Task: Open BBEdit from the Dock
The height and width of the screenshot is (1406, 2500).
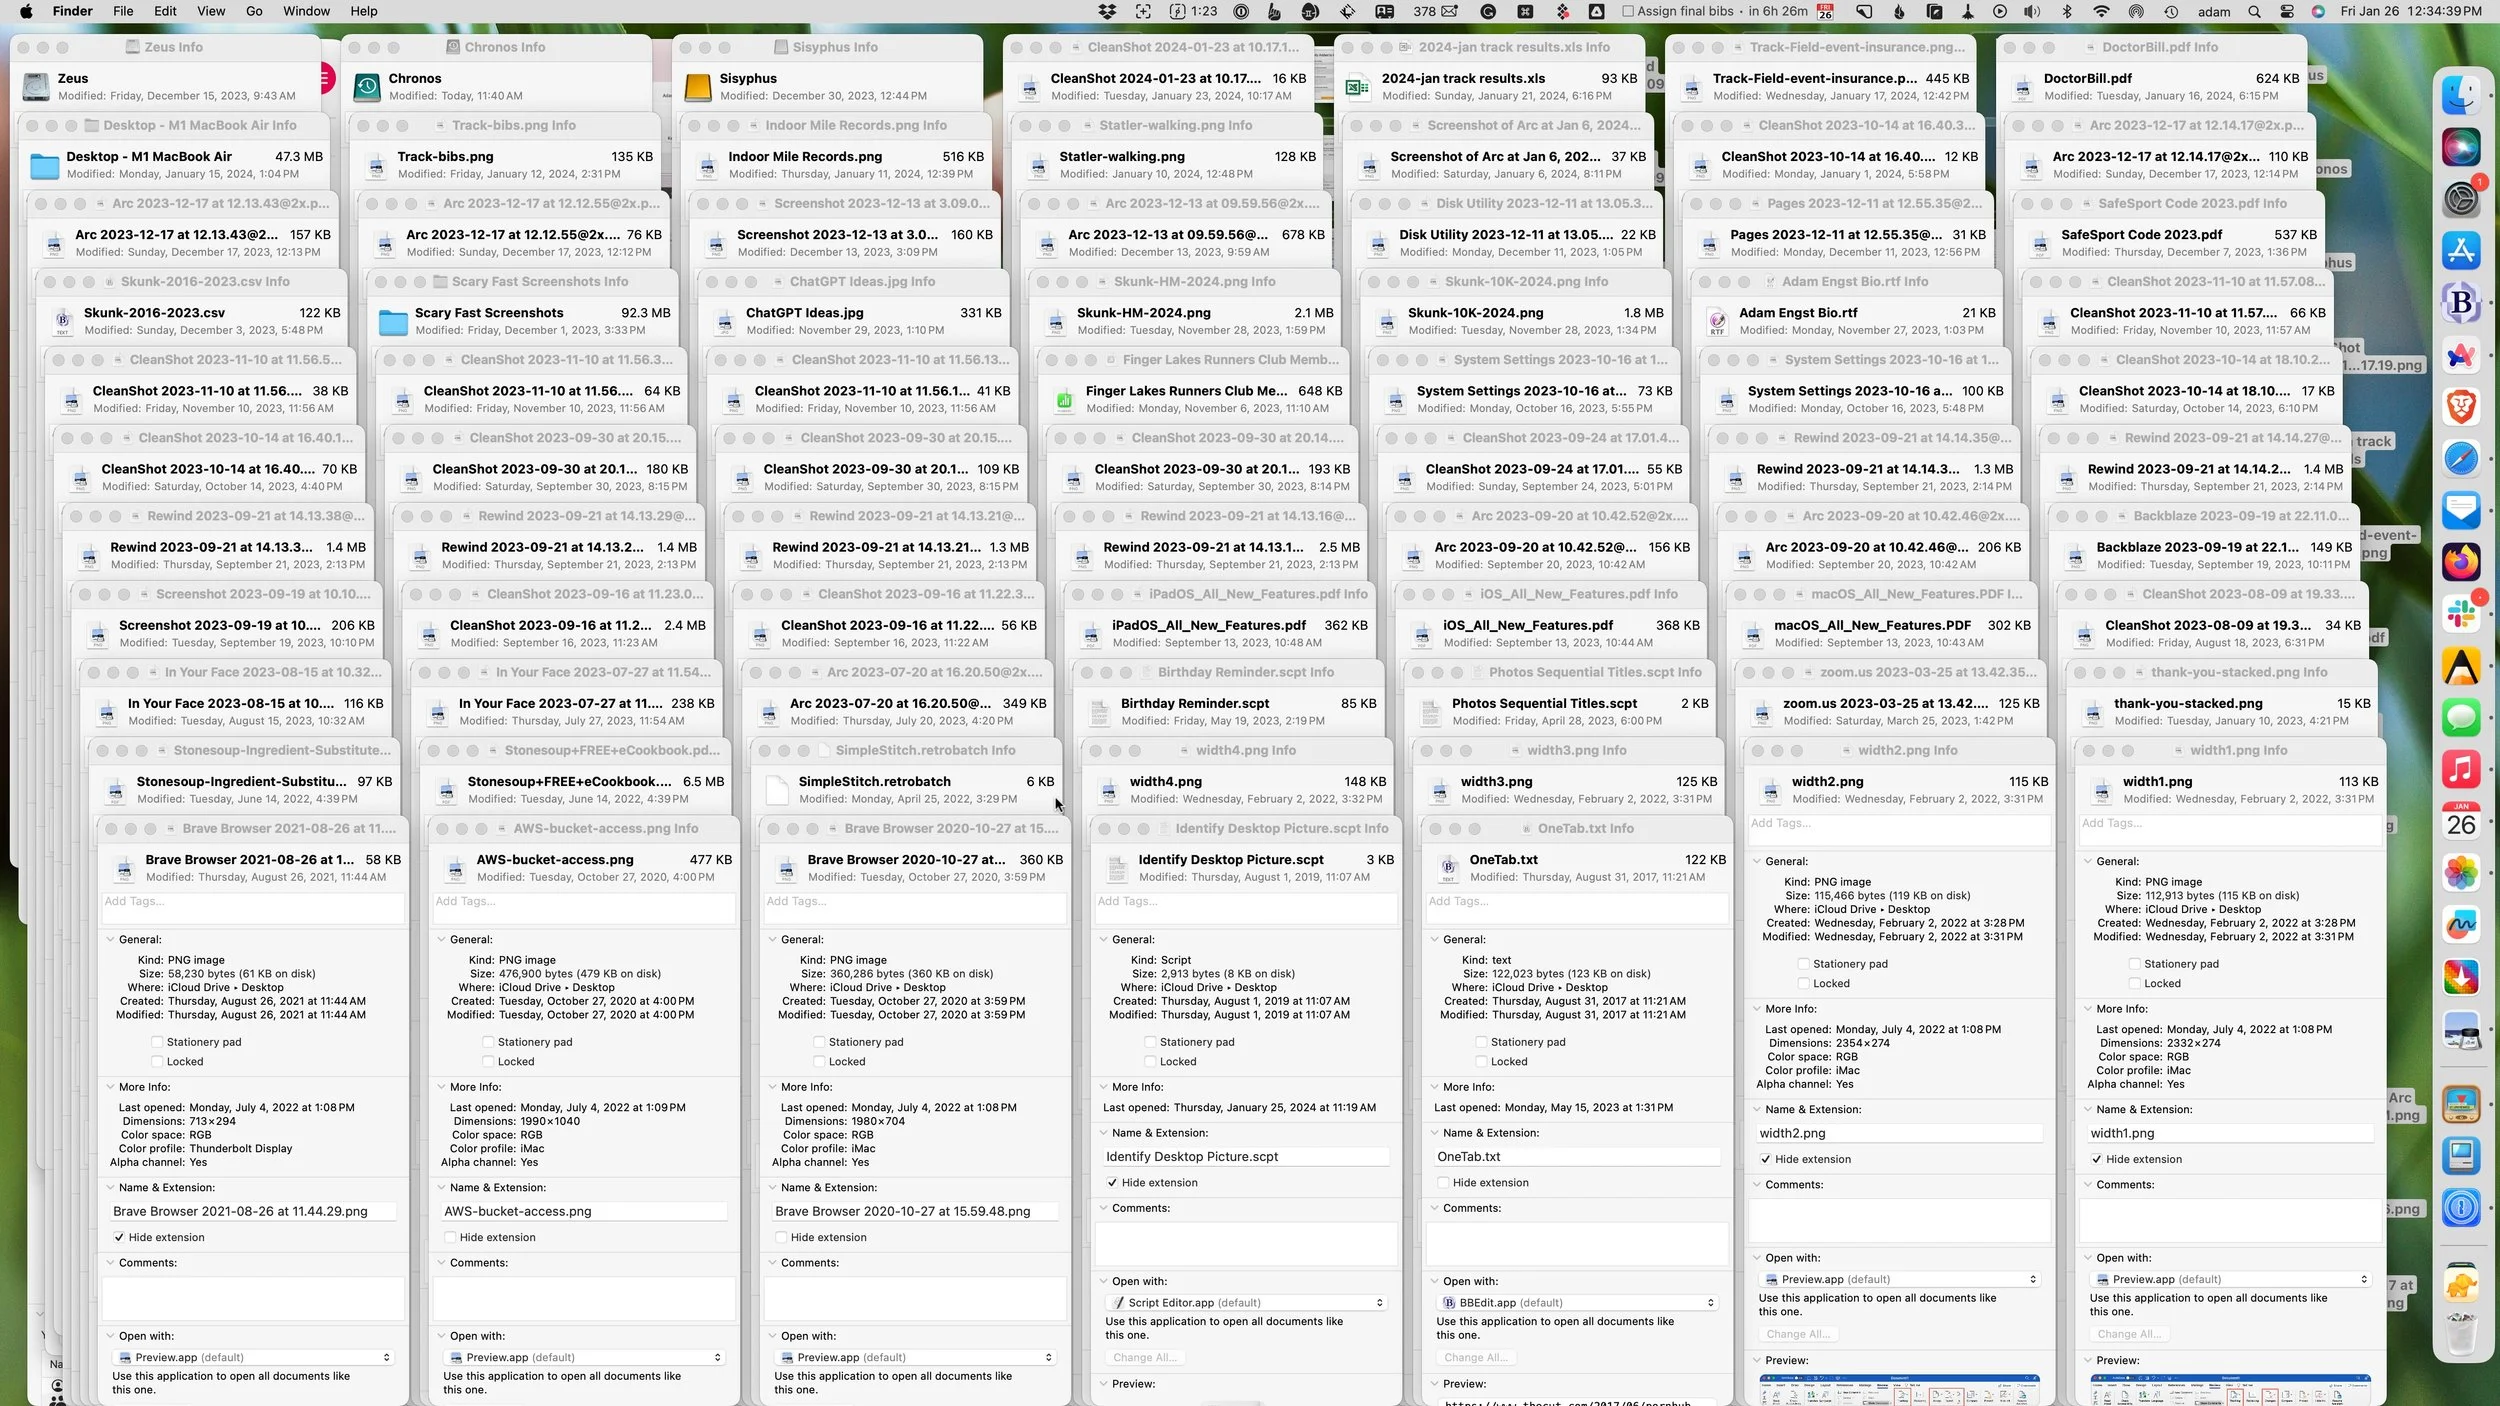Action: (2462, 301)
